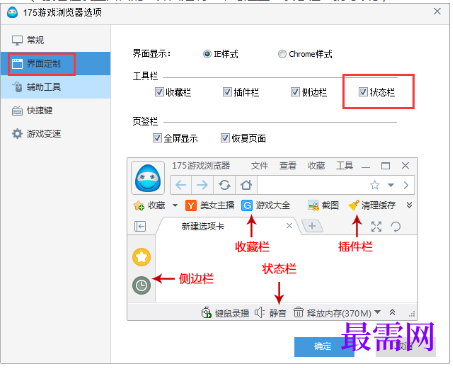Open the 游戏大全 bookmark
Image resolution: width=453 pixels, height=368 pixels.
point(266,205)
